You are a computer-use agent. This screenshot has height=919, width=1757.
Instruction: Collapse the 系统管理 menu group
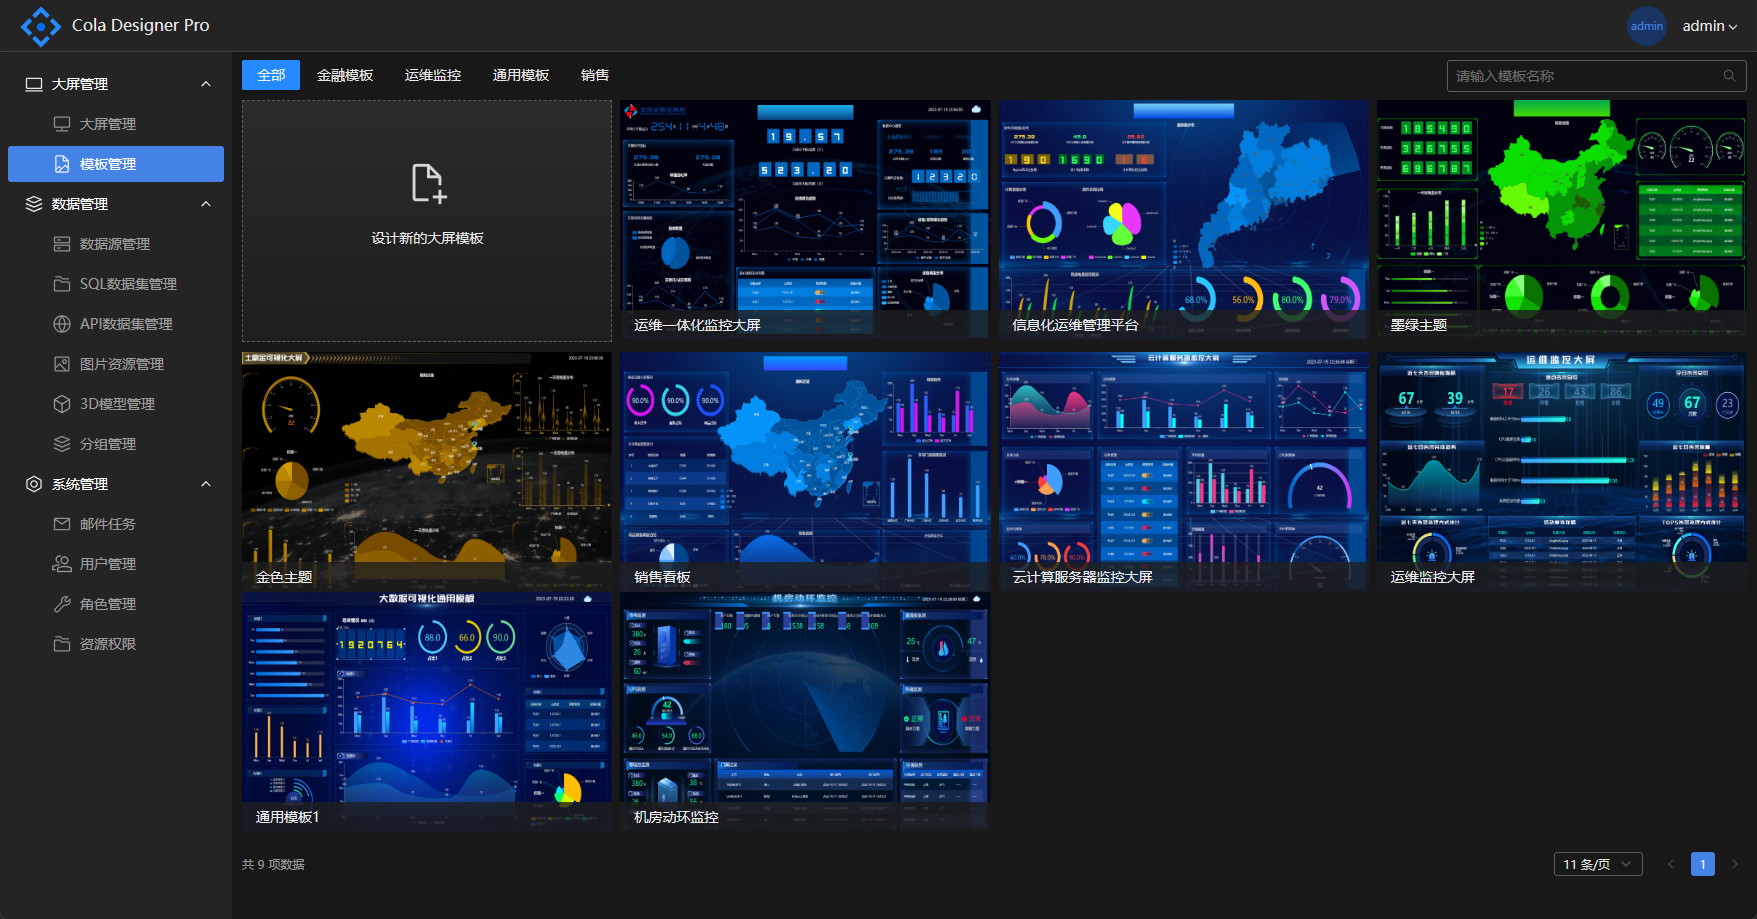pyautogui.click(x=206, y=484)
